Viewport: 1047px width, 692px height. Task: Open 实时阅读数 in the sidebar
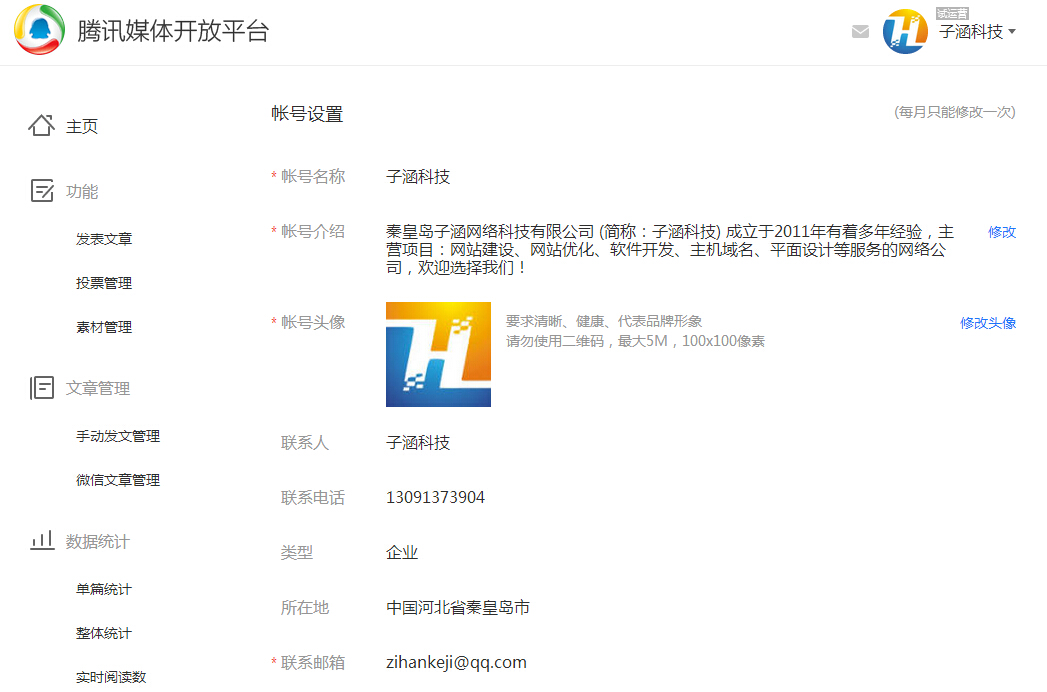pos(111,677)
